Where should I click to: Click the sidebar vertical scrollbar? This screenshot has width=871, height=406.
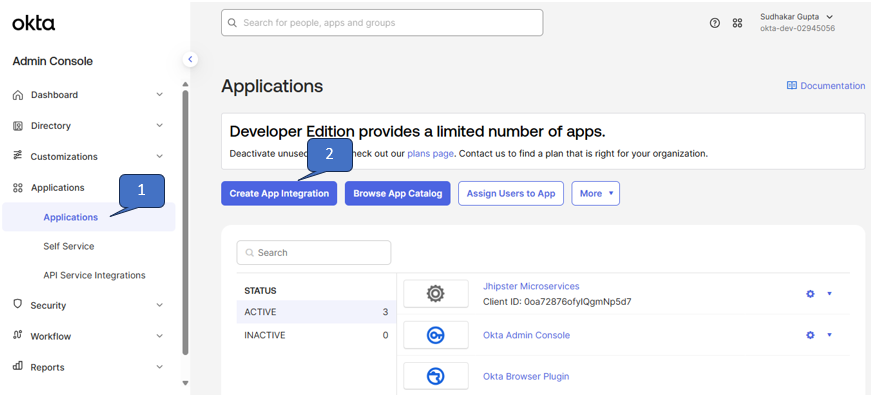click(x=186, y=222)
